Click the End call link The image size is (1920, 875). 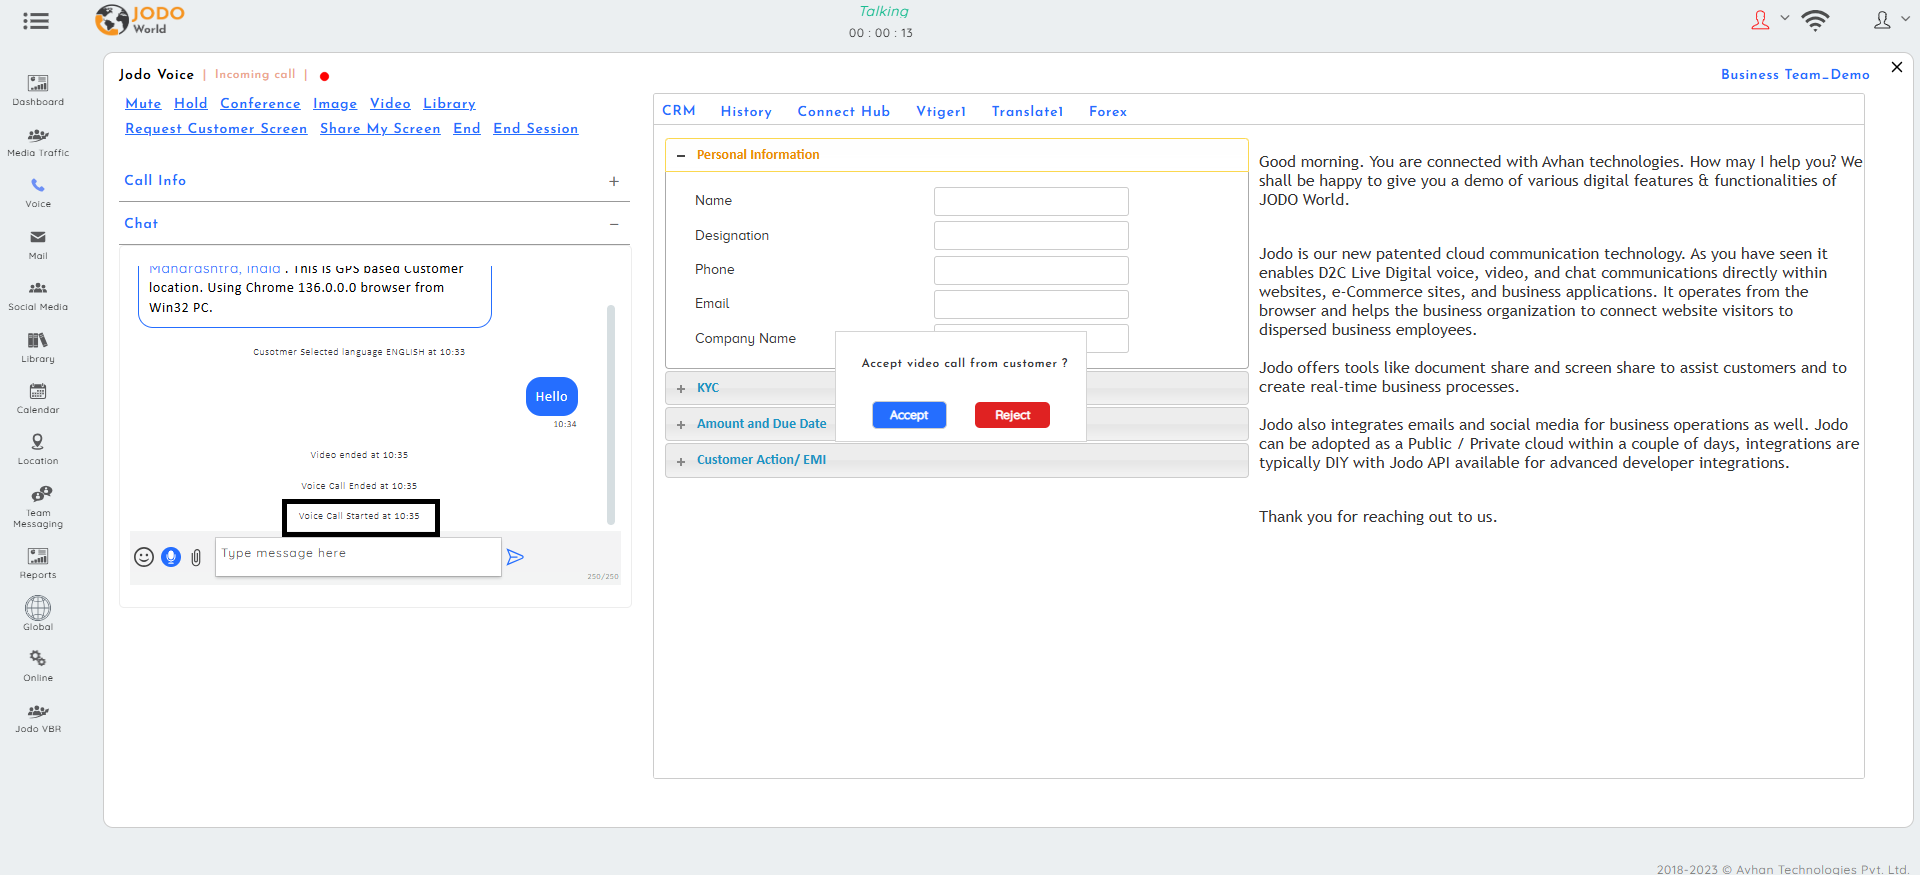(x=467, y=129)
